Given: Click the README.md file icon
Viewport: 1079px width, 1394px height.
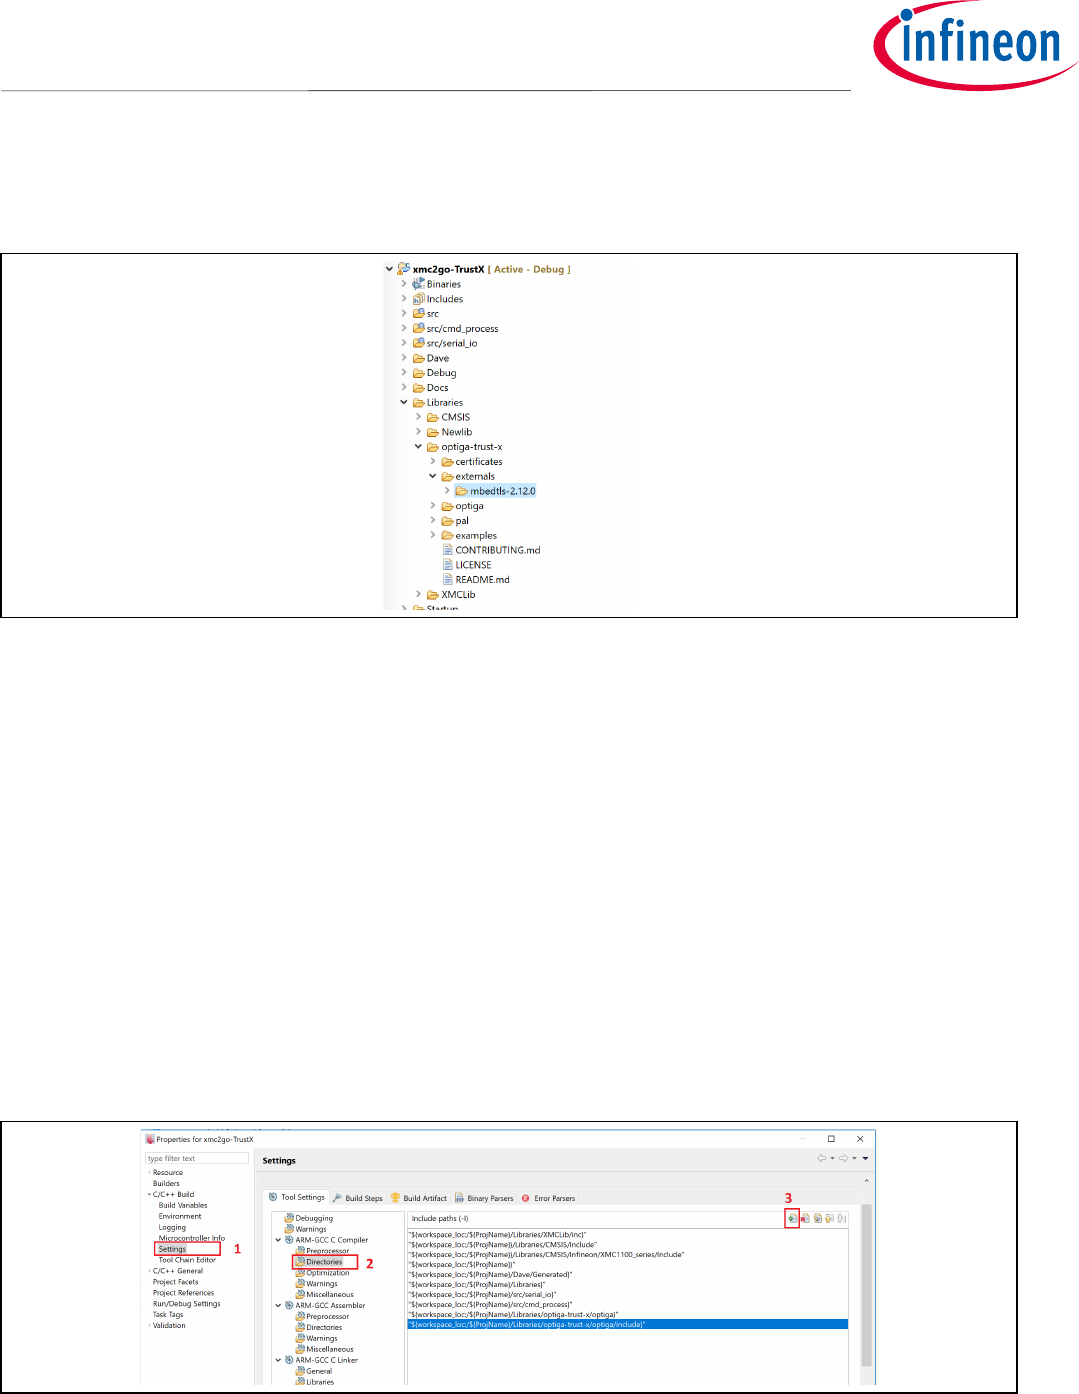Looking at the screenshot, I should point(448,580).
